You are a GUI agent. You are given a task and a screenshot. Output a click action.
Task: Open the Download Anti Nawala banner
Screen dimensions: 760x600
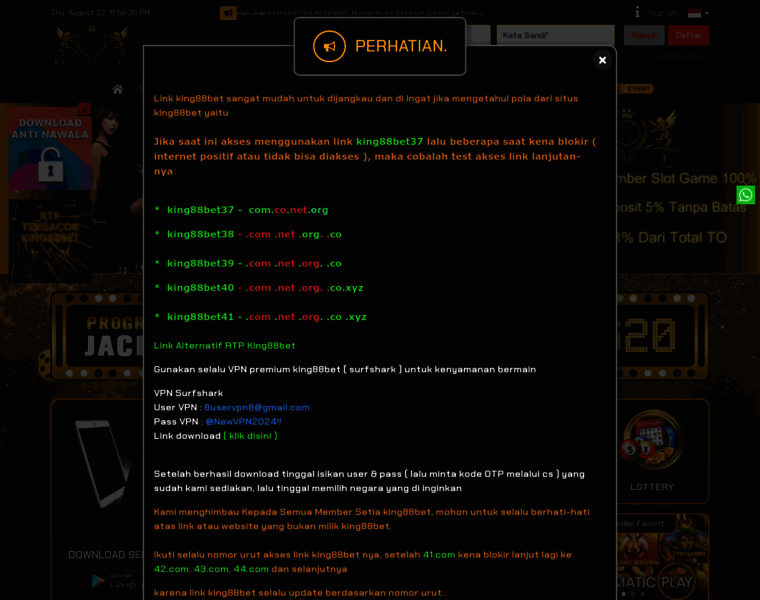point(50,148)
